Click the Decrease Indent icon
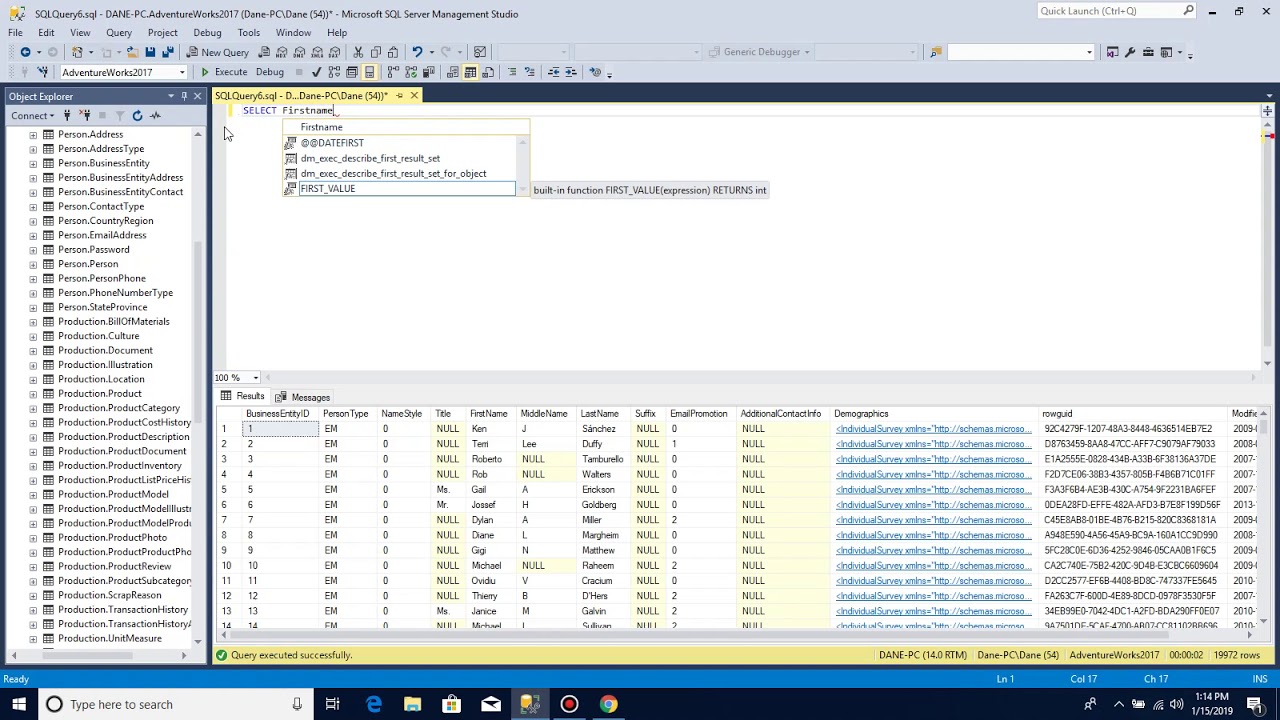Image resolution: width=1280 pixels, height=720 pixels. (553, 72)
